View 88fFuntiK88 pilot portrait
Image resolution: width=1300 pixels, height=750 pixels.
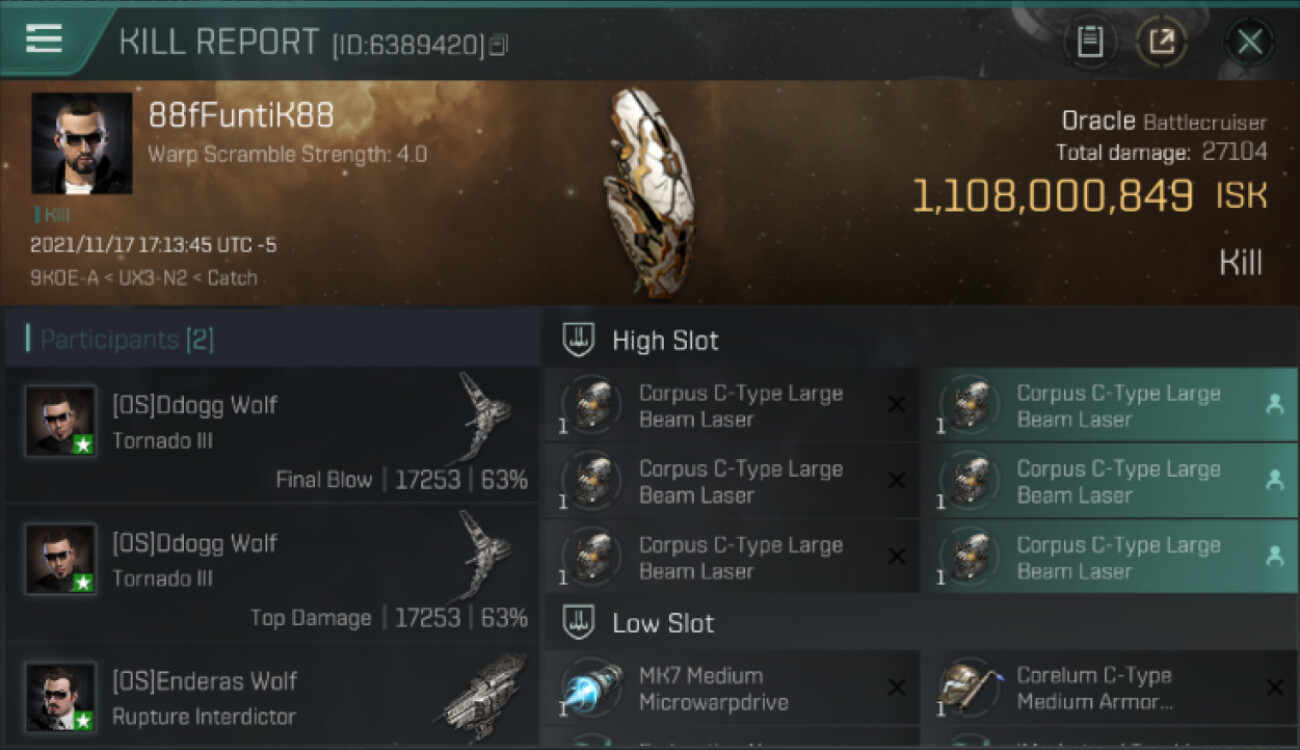pyautogui.click(x=82, y=143)
